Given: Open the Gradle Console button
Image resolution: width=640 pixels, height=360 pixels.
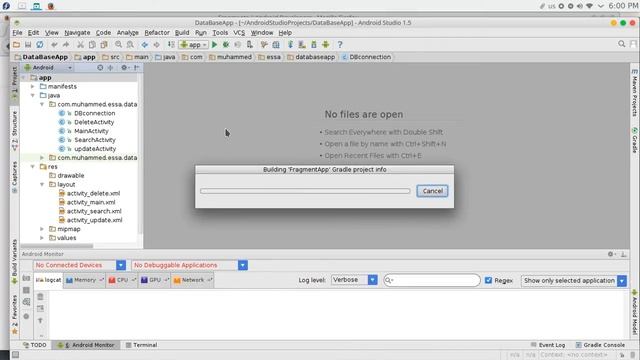Looking at the screenshot, I should (600, 345).
